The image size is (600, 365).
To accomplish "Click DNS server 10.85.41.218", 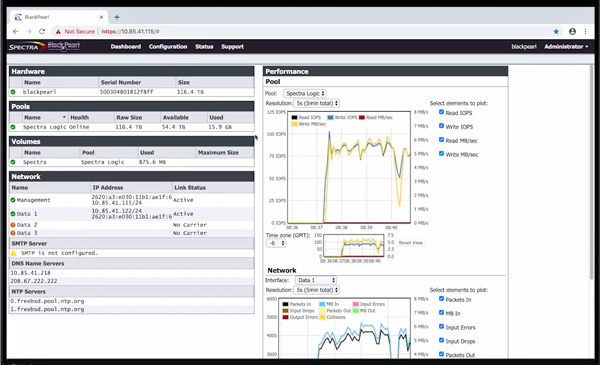I will coord(30,273).
